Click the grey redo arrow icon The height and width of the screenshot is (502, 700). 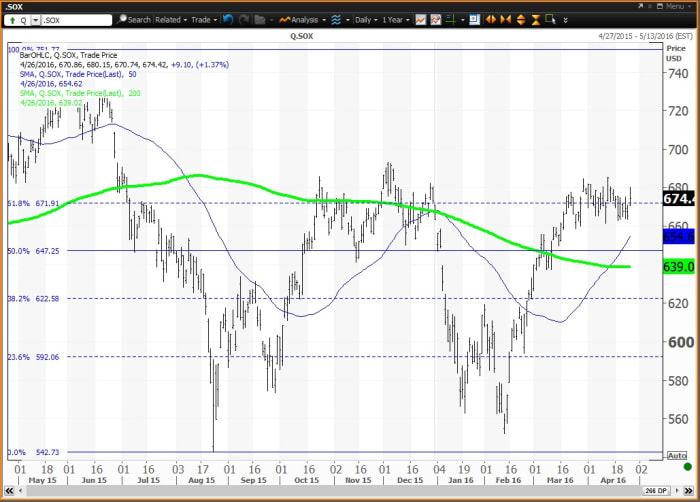244,20
